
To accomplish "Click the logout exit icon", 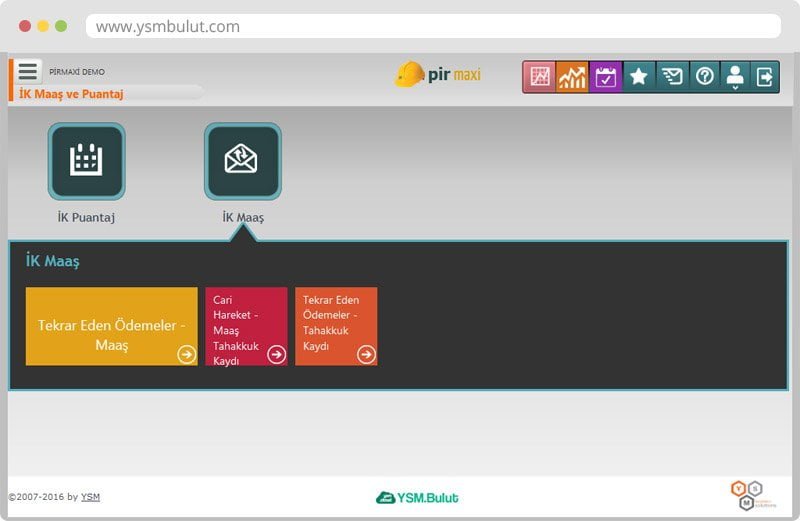I will pos(765,77).
